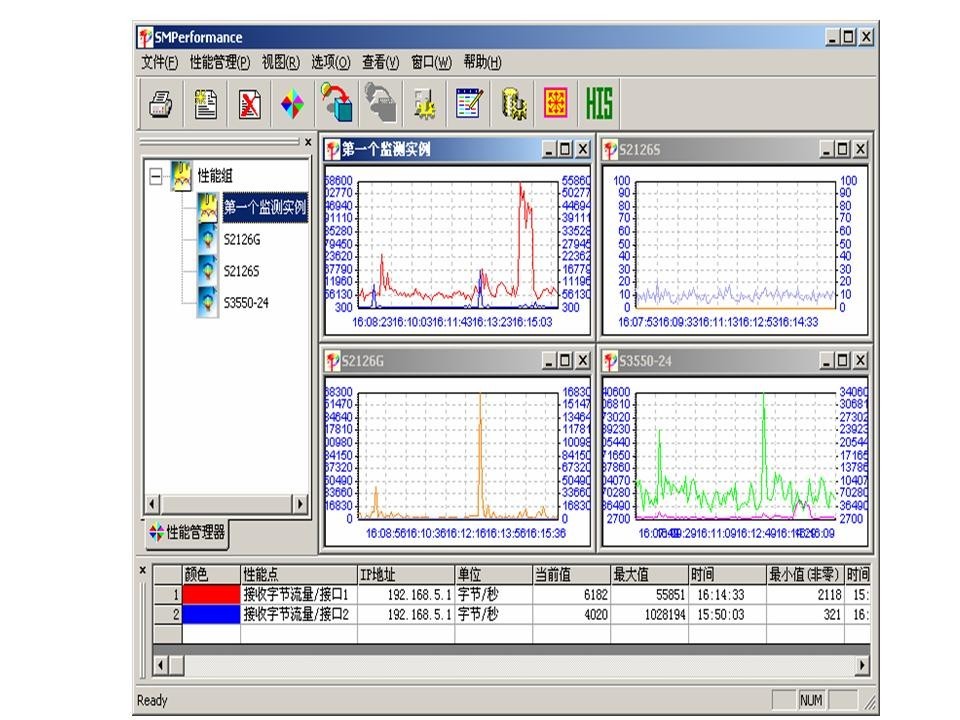Open the 选项(O) menu
960x720 pixels.
point(330,62)
